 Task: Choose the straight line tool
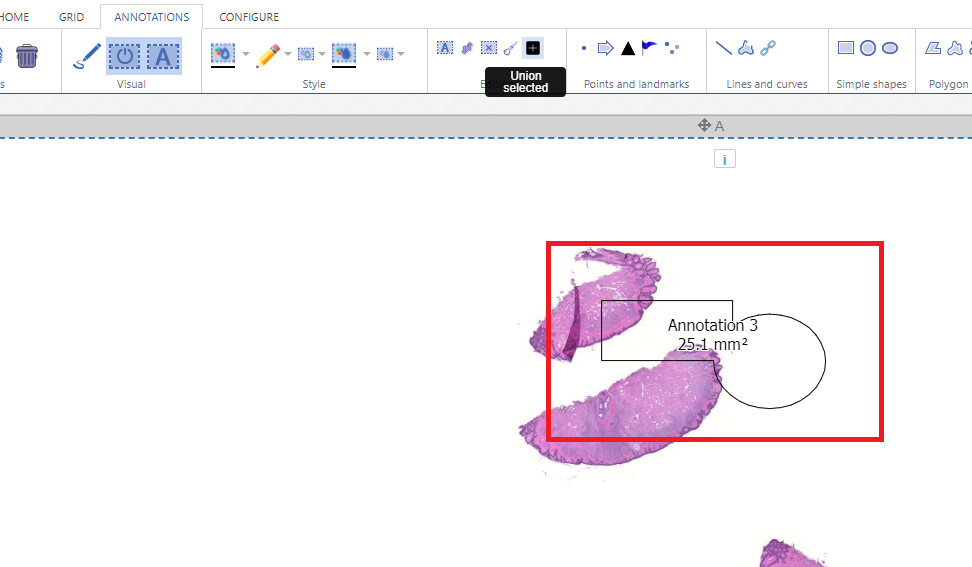(723, 48)
